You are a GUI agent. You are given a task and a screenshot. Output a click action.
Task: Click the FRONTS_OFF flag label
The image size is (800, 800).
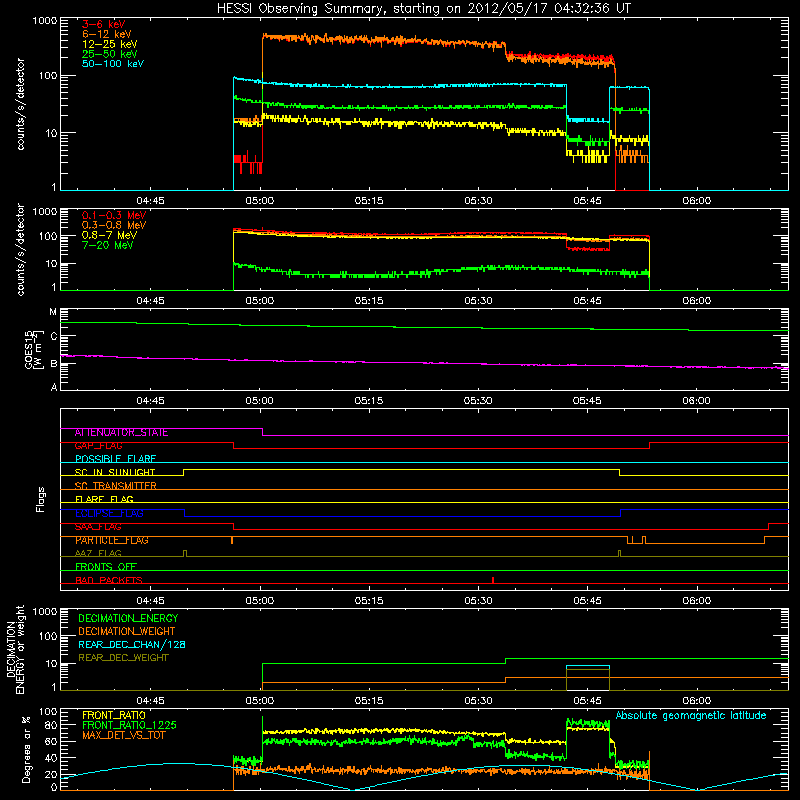pos(106,567)
